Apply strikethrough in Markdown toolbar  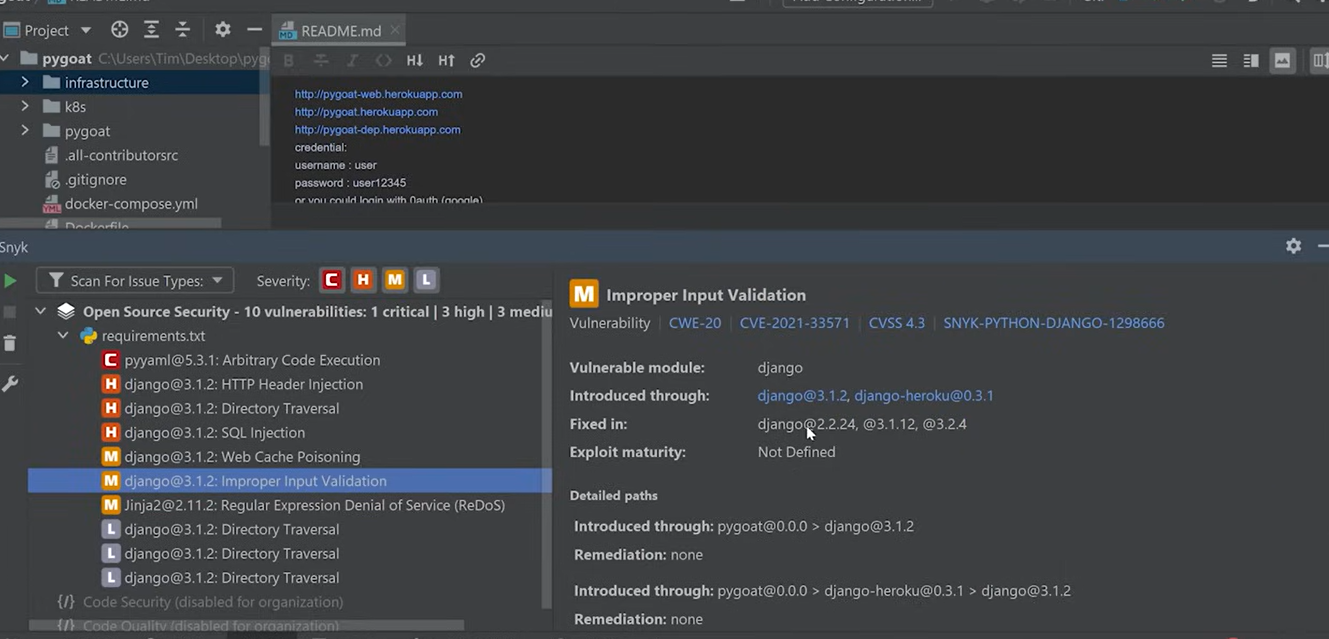coord(321,61)
